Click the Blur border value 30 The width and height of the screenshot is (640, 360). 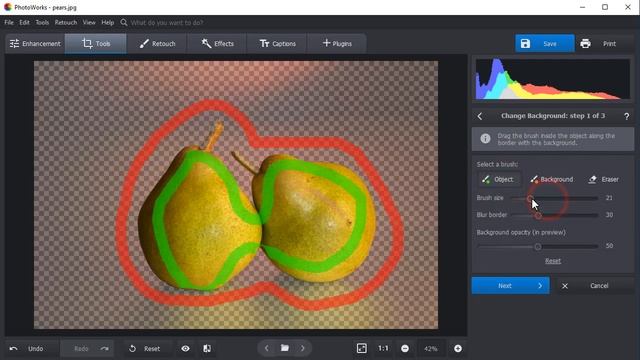pyautogui.click(x=609, y=215)
